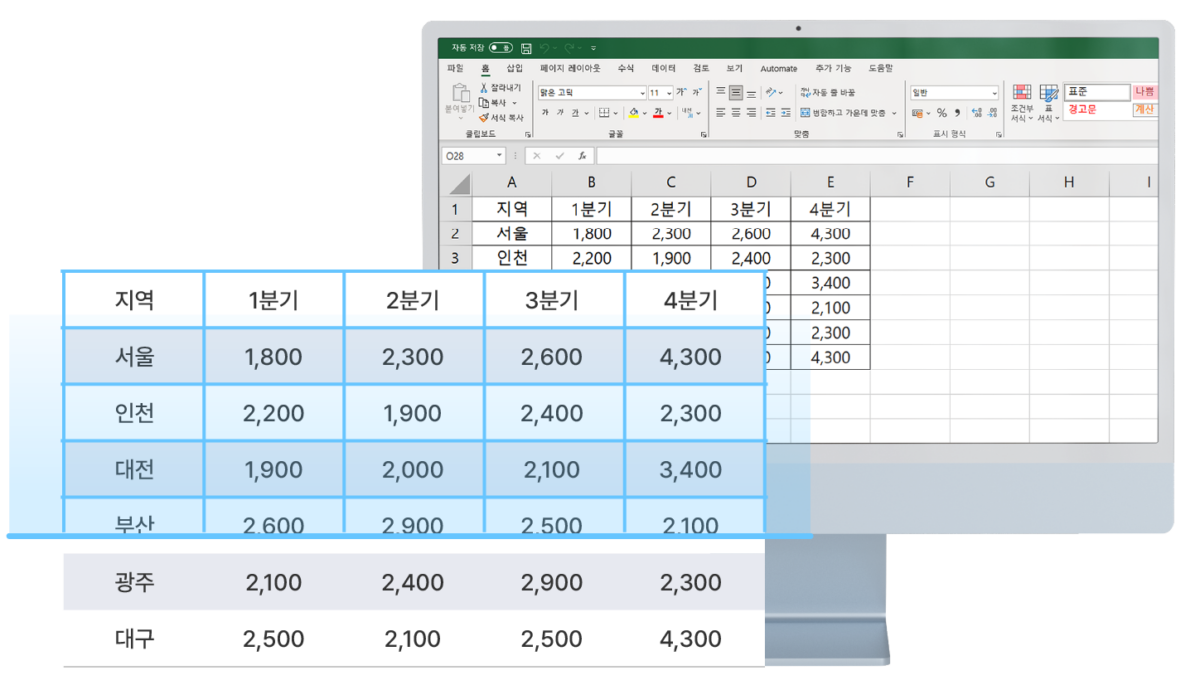This screenshot has height=690, width=1200.
Task: Switch to the 데이터 ribbon tab
Action: coord(664,68)
